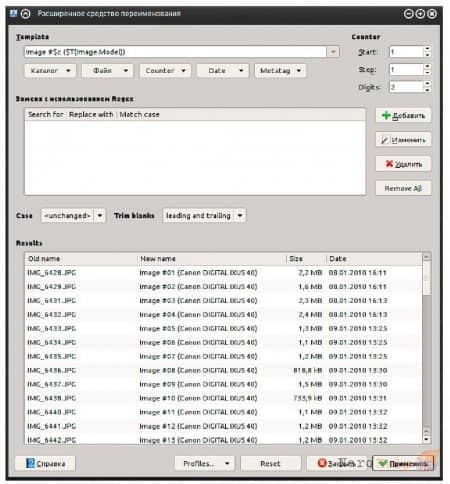Open help via the Справка icon
Screen dimensions: 450x484
(30, 463)
